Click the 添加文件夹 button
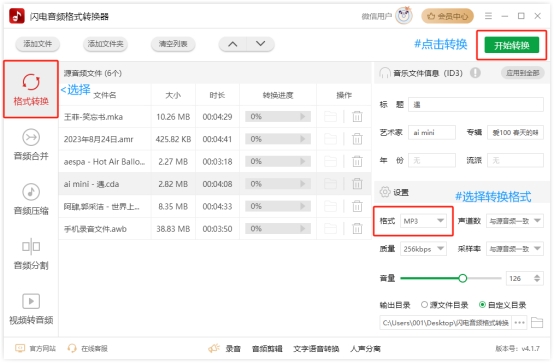The image size is (554, 363). (105, 44)
